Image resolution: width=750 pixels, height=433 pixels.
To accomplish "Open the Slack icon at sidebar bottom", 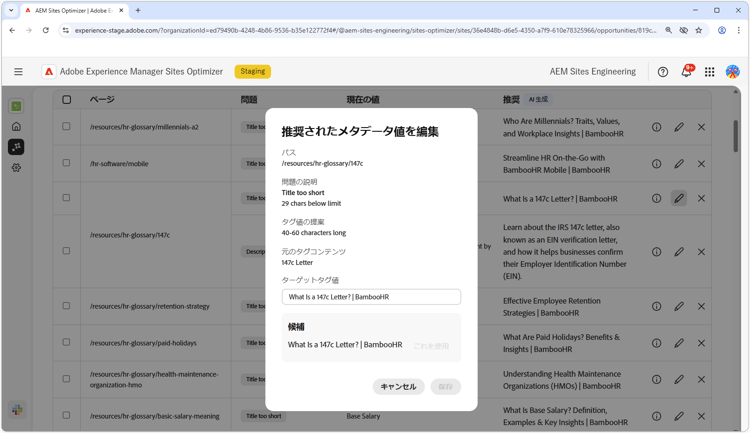I will pos(17,410).
